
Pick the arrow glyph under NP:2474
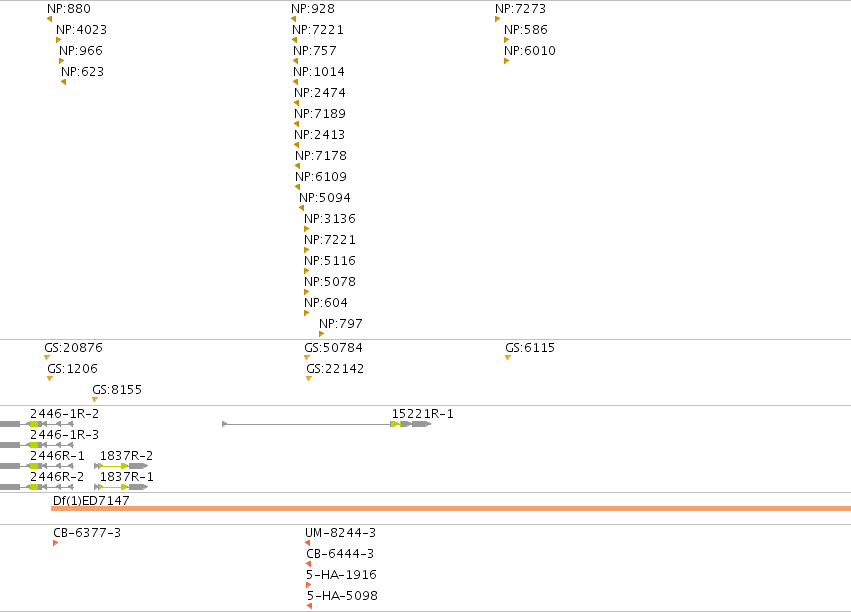point(296,103)
